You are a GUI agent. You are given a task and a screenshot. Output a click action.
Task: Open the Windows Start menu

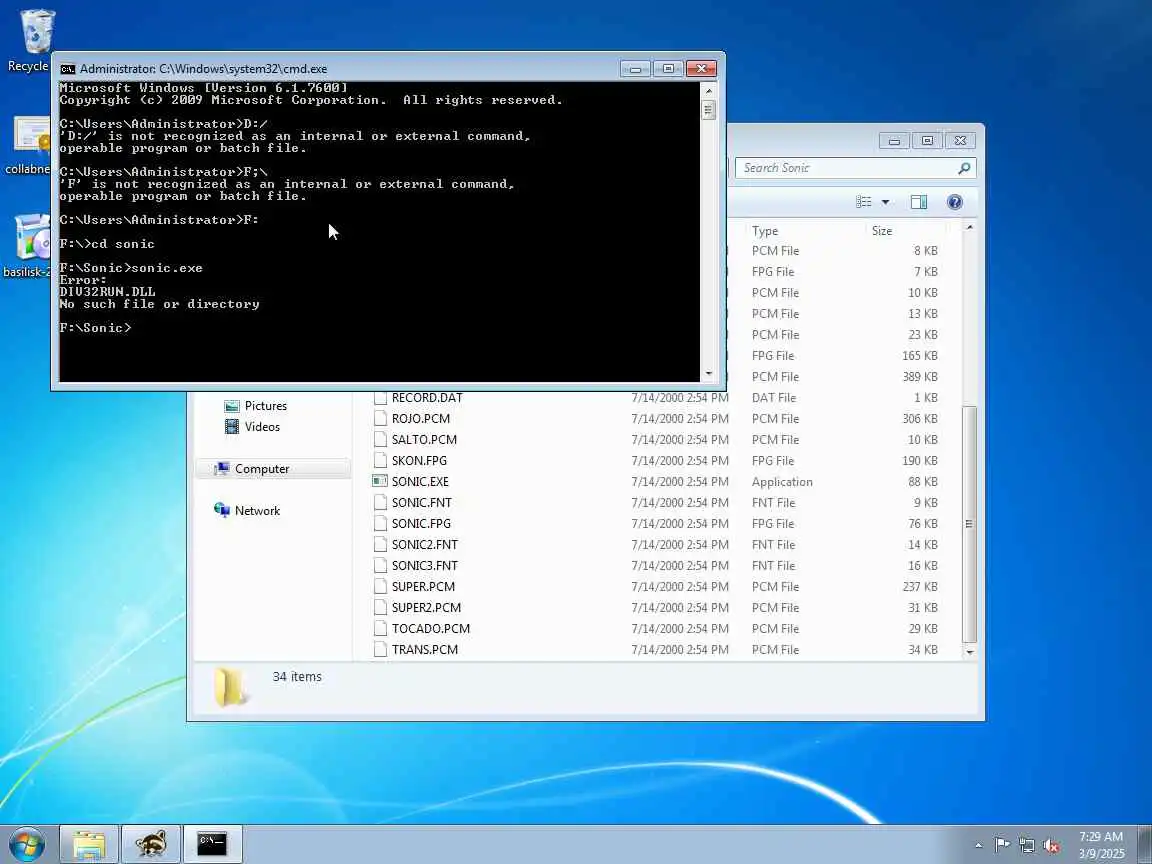[x=27, y=844]
